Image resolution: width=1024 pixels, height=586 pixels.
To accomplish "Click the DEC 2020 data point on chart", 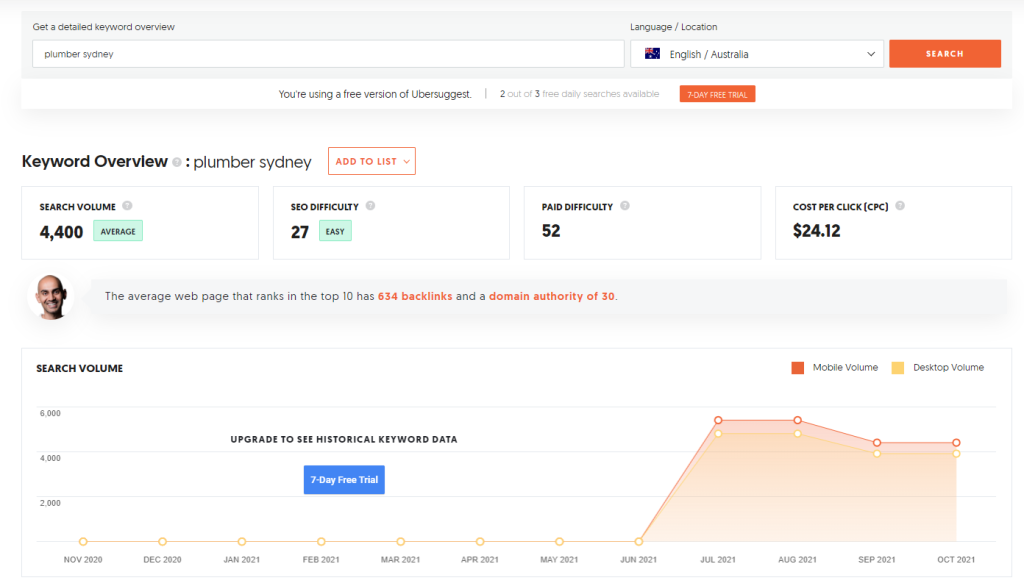I will pyautogui.click(x=163, y=542).
